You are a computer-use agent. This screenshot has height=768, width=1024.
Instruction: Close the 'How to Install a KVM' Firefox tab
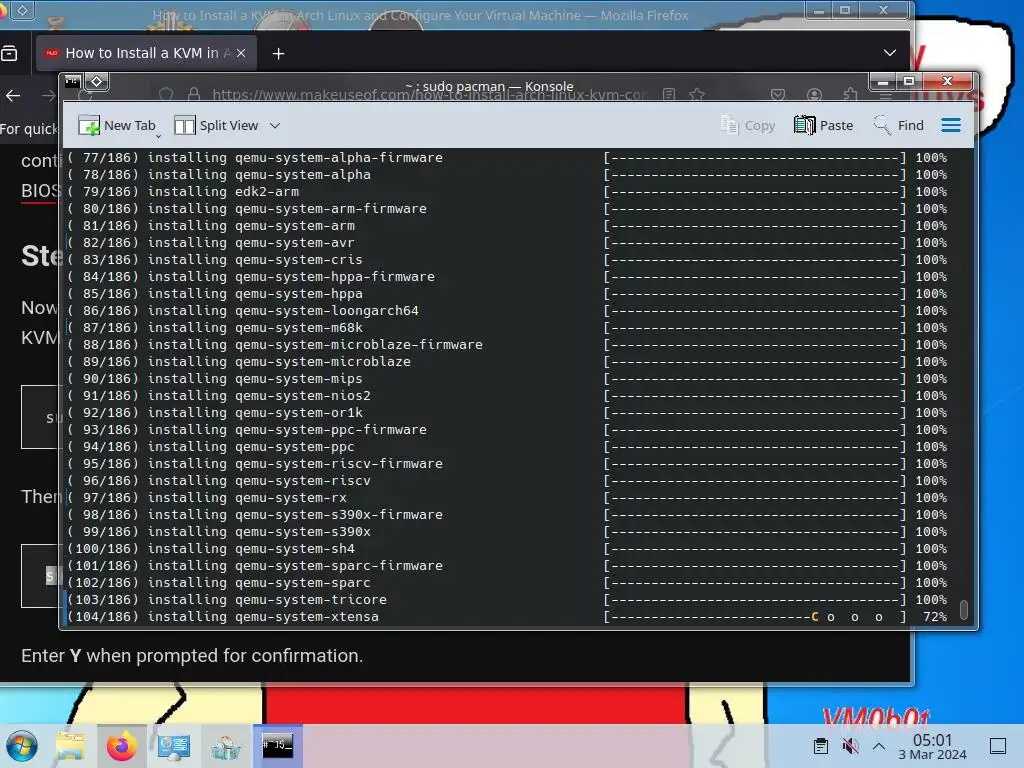241,54
